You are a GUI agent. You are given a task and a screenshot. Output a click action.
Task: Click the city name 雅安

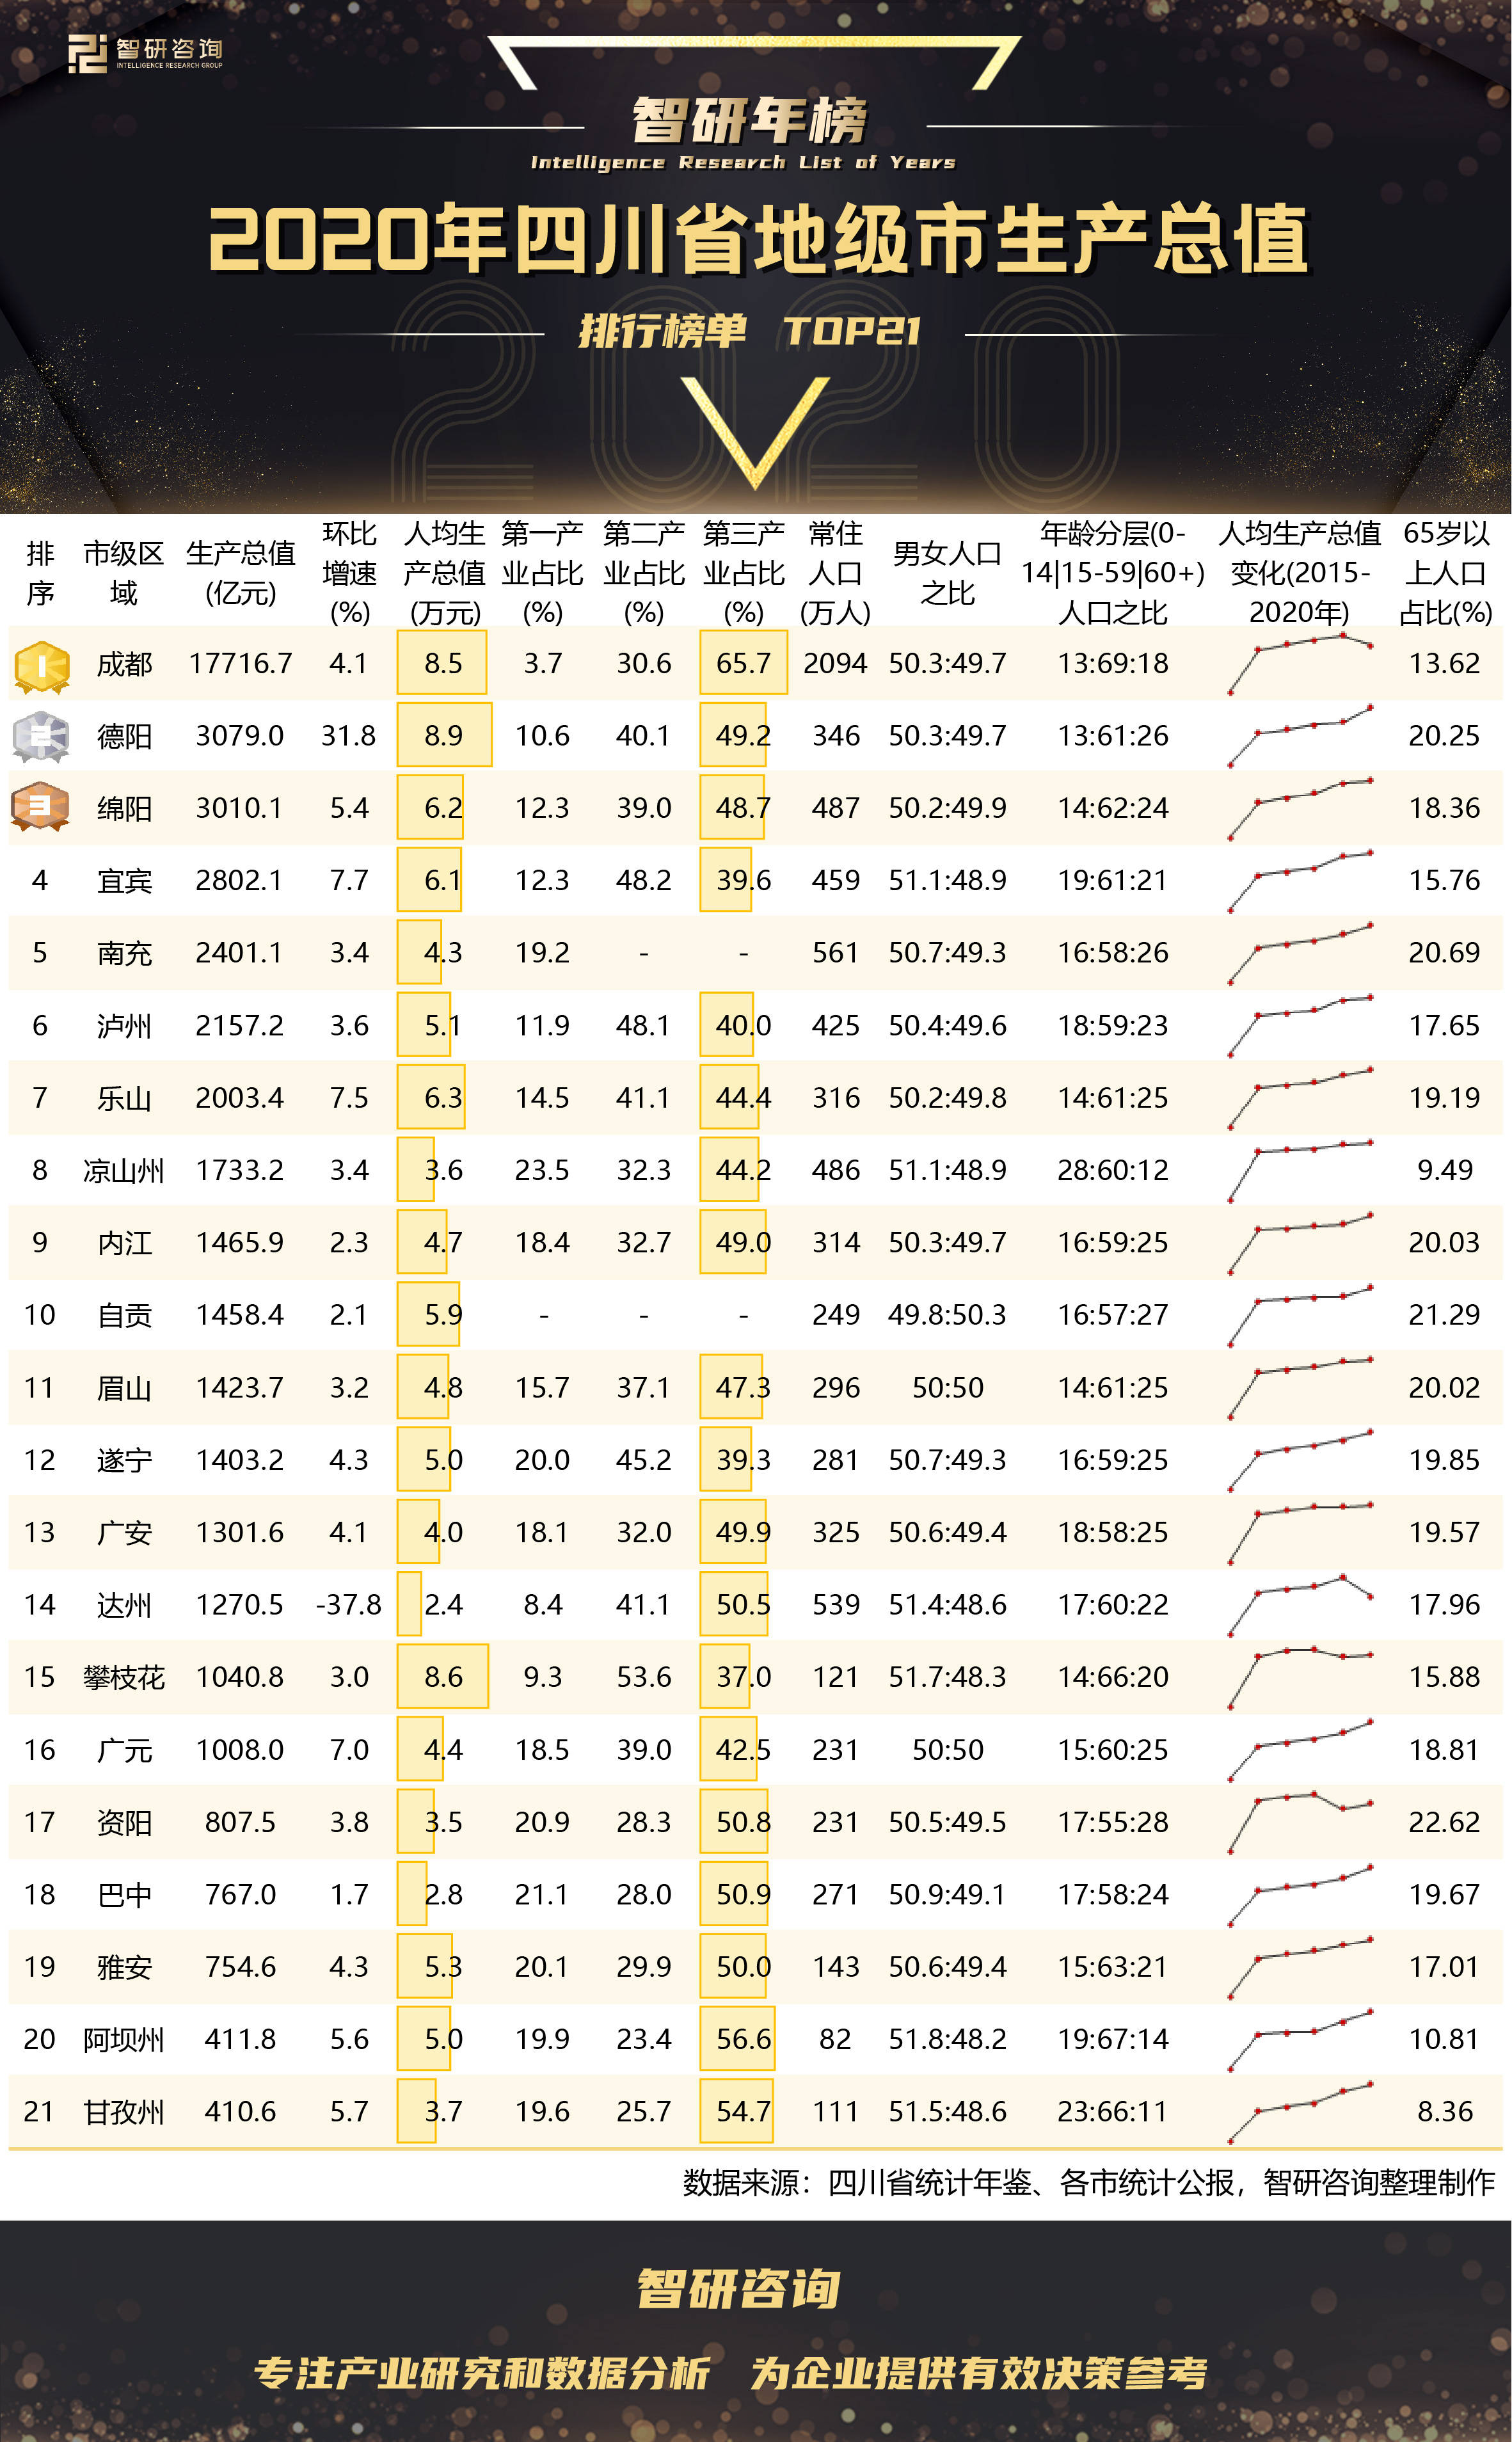click(x=124, y=1967)
